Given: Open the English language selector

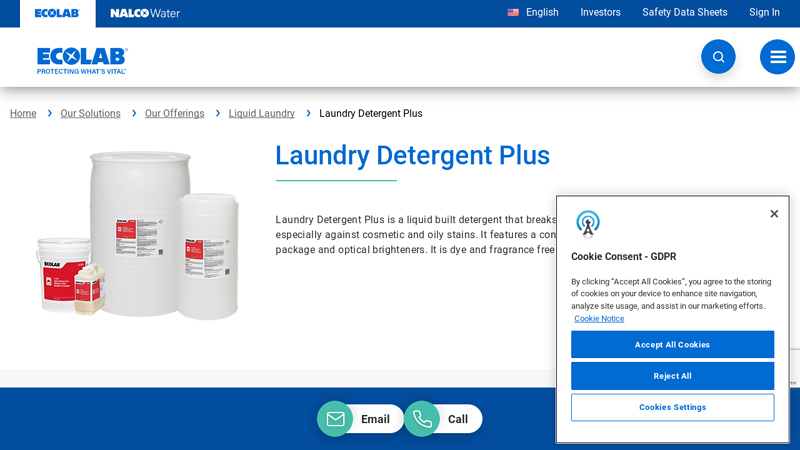Looking at the screenshot, I should coord(542,12).
